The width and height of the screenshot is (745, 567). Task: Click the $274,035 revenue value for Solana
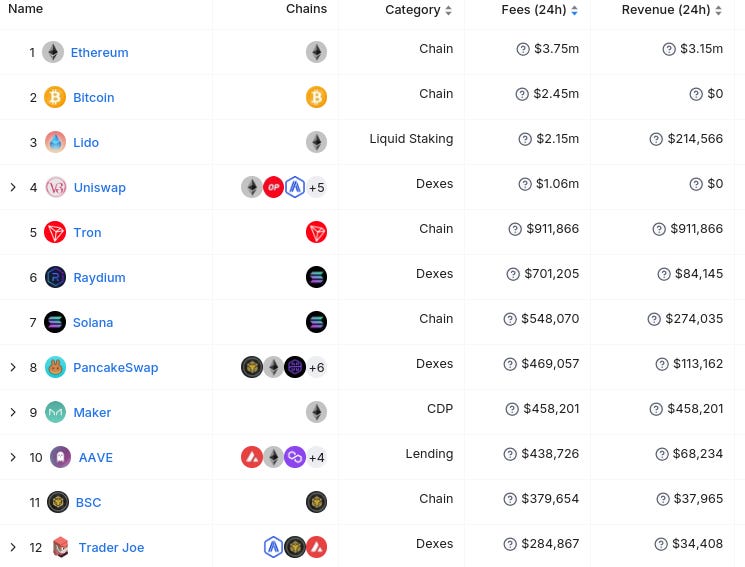[694, 319]
